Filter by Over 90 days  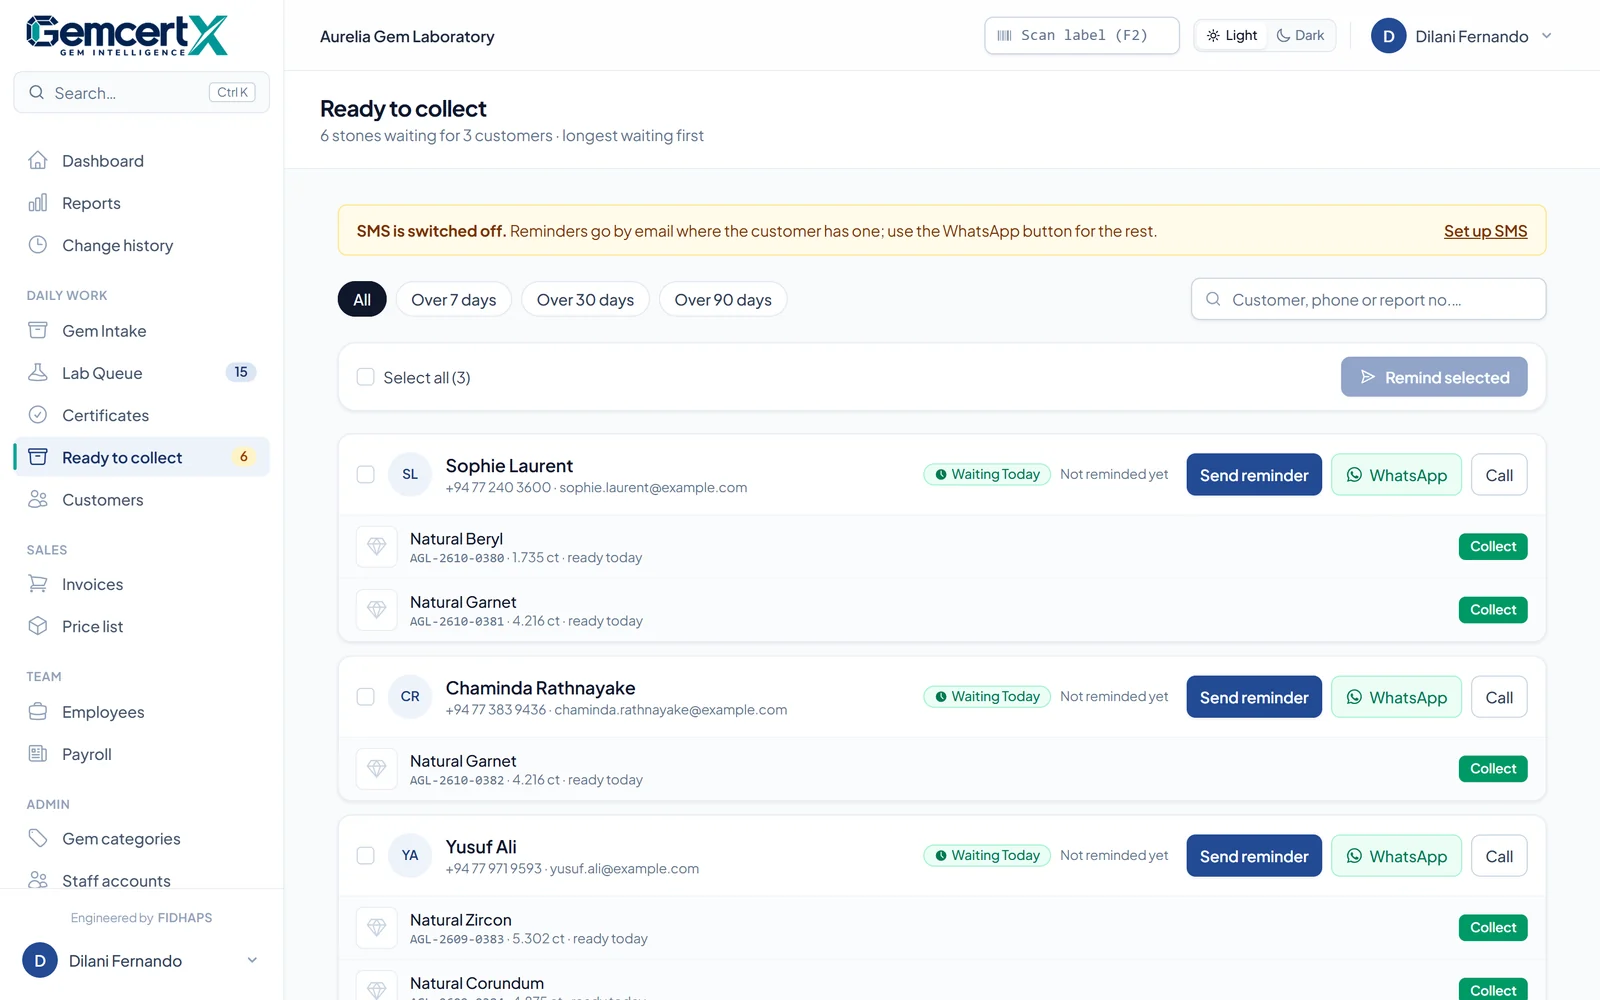tap(723, 300)
